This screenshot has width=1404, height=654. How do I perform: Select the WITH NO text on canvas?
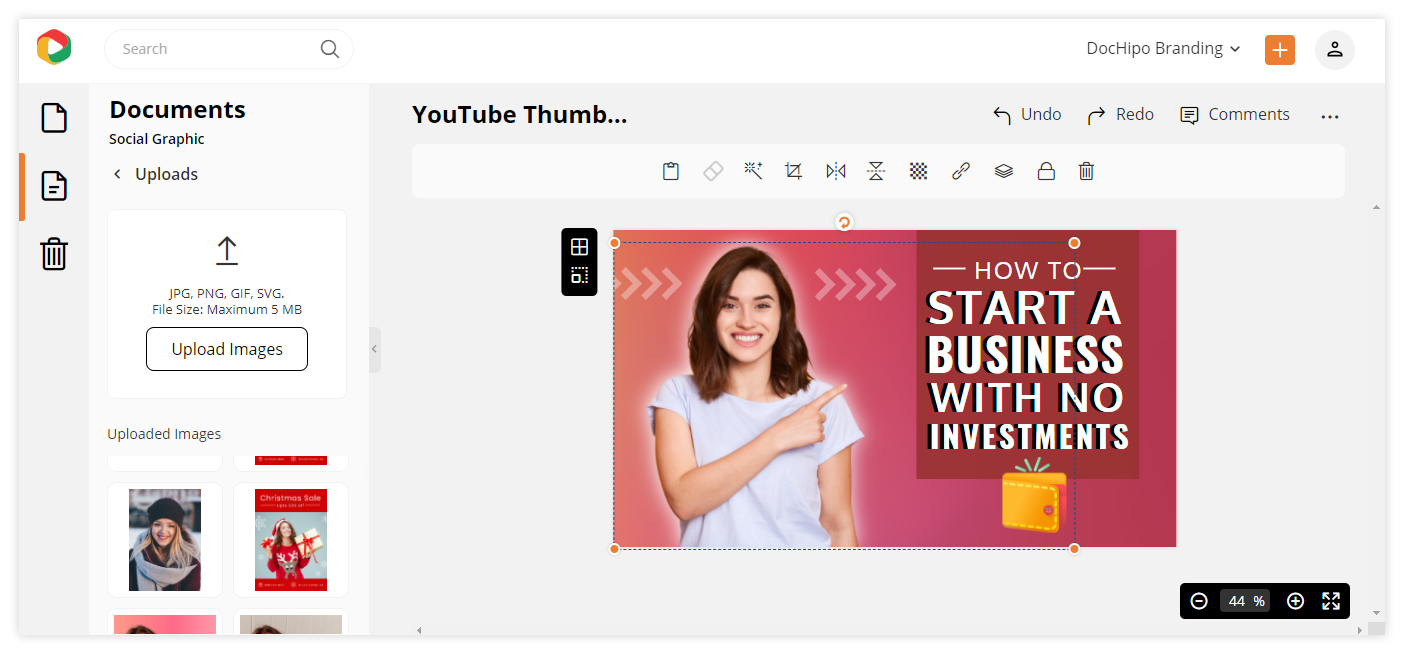[1026, 399]
